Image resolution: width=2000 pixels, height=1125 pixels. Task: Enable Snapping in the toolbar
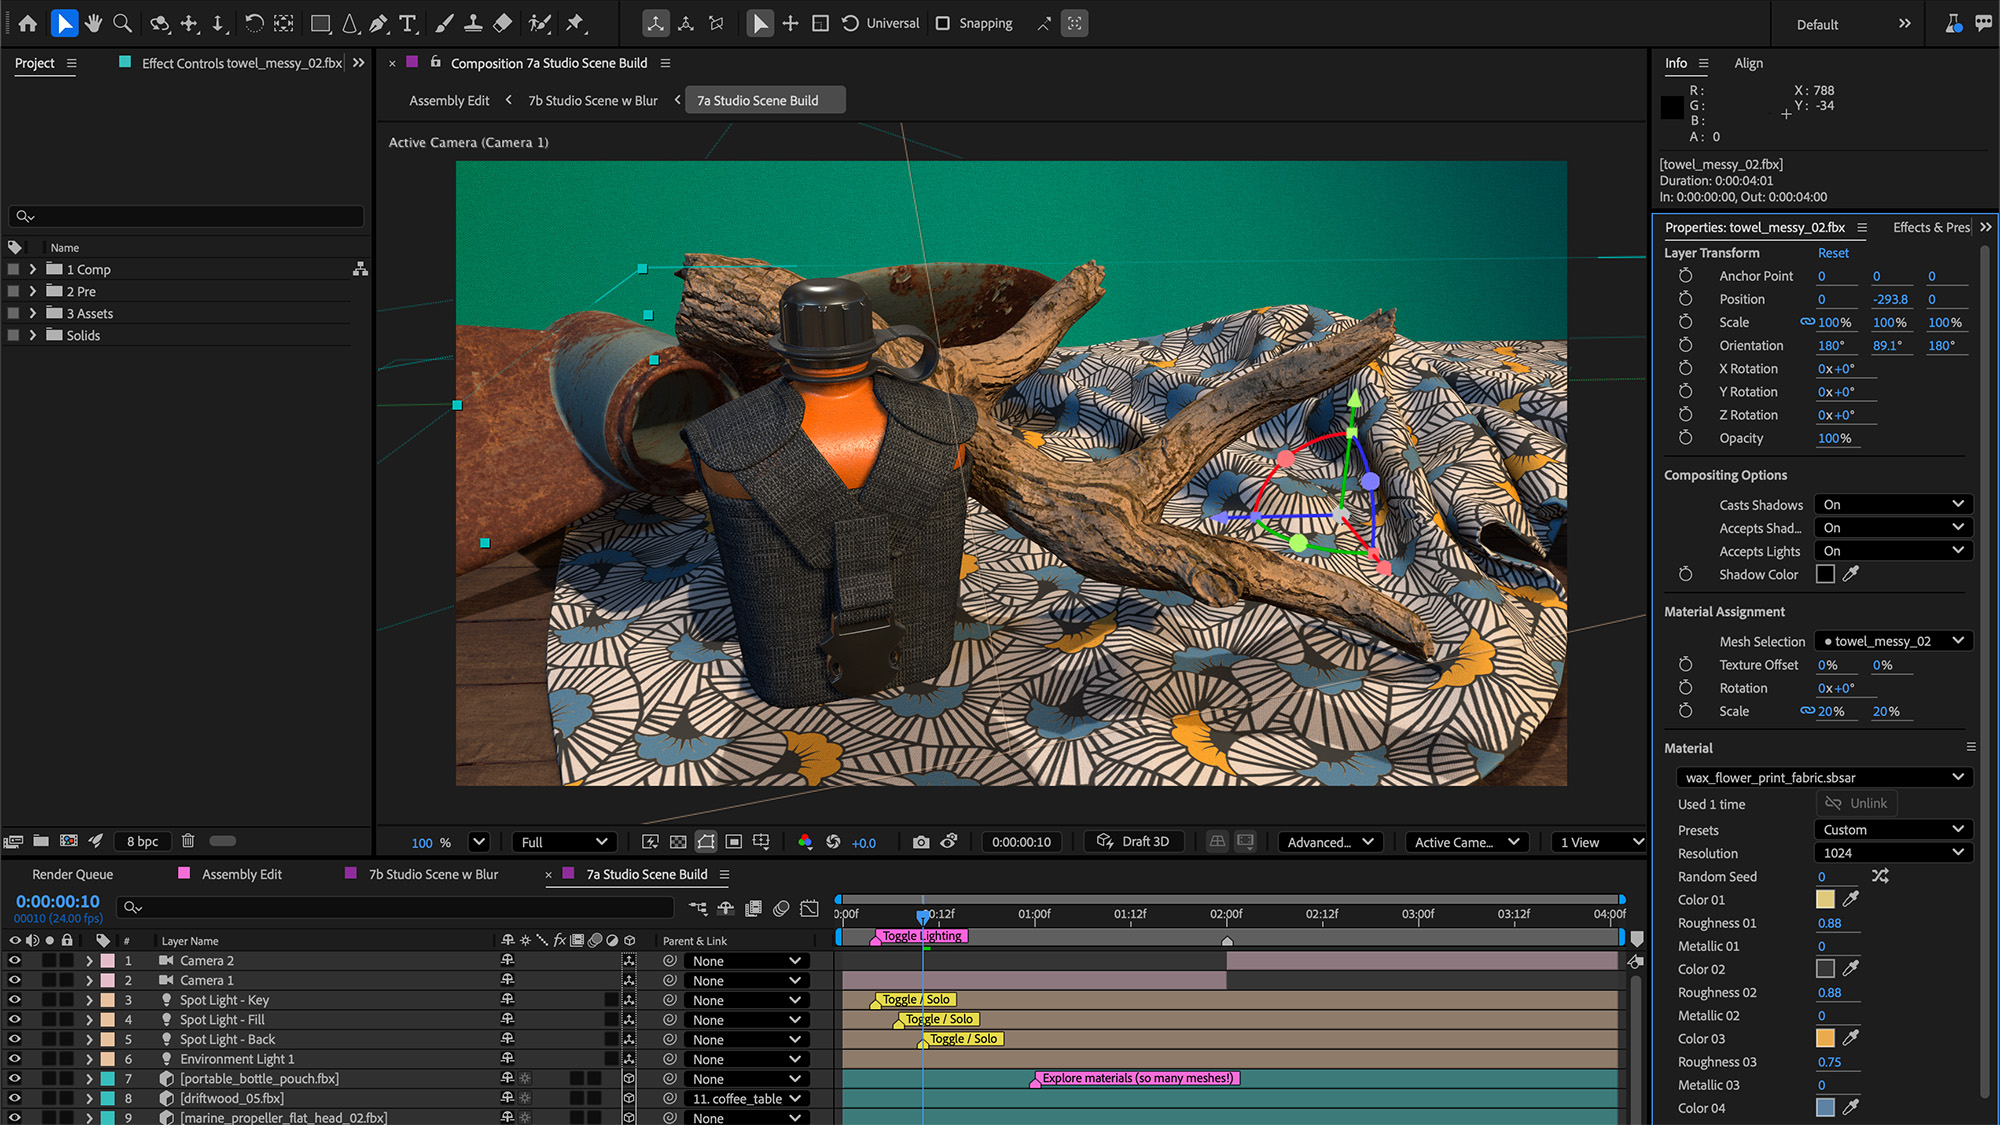click(x=943, y=23)
